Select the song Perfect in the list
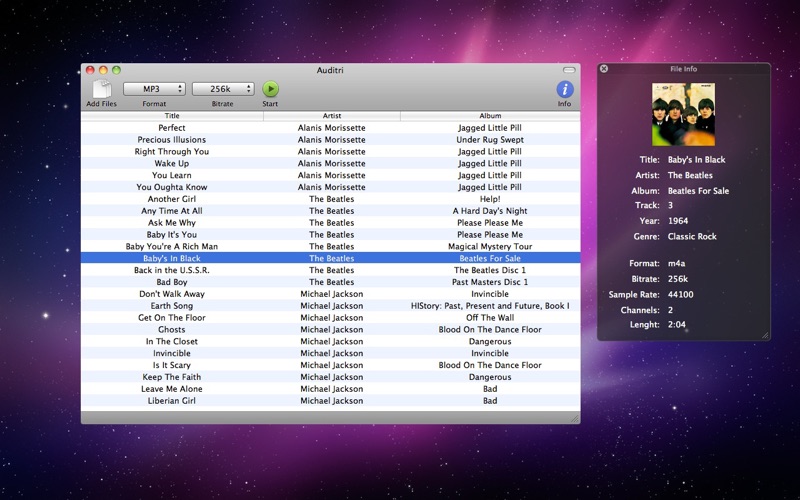Viewport: 800px width, 500px height. pyautogui.click(x=331, y=128)
